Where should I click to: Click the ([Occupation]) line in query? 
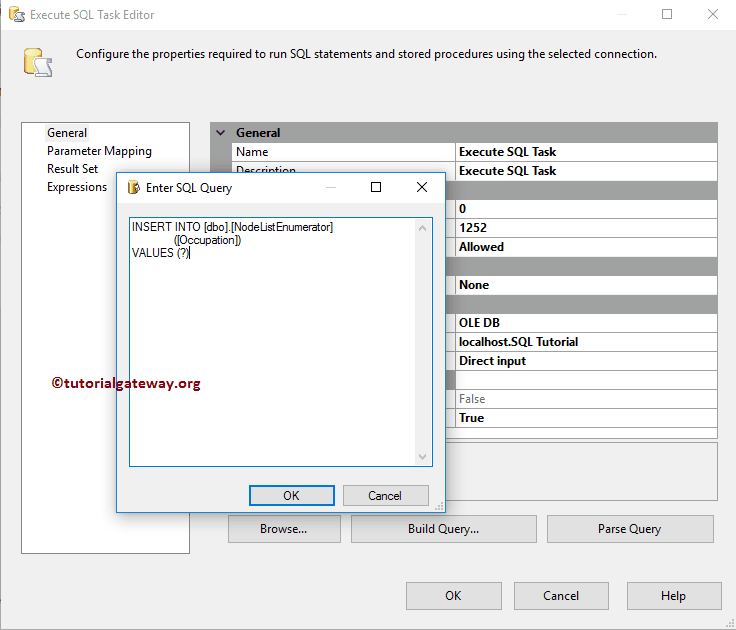(207, 240)
